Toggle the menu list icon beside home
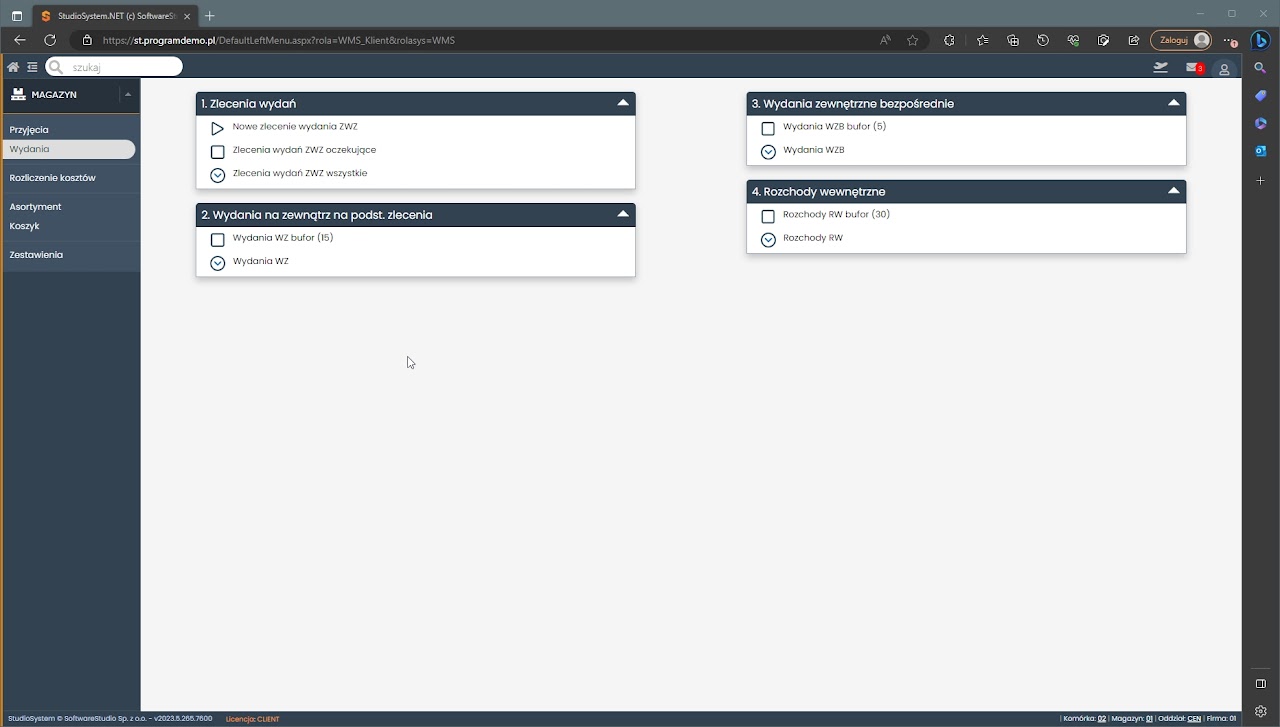1280x727 pixels. coord(32,67)
